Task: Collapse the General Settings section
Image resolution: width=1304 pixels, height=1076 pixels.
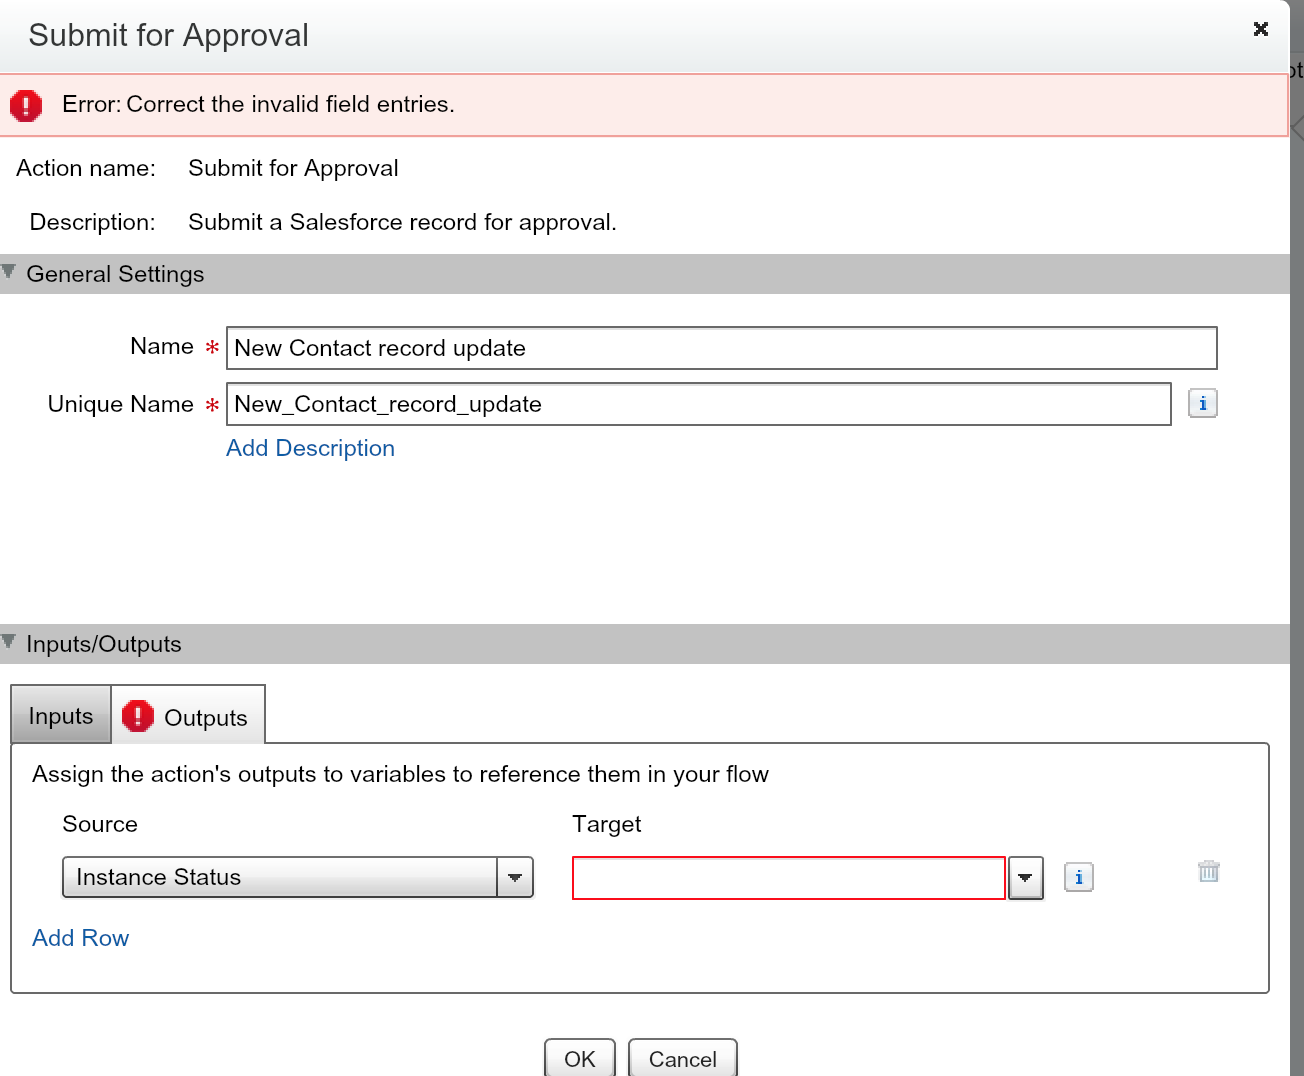Action: pyautogui.click(x=9, y=272)
